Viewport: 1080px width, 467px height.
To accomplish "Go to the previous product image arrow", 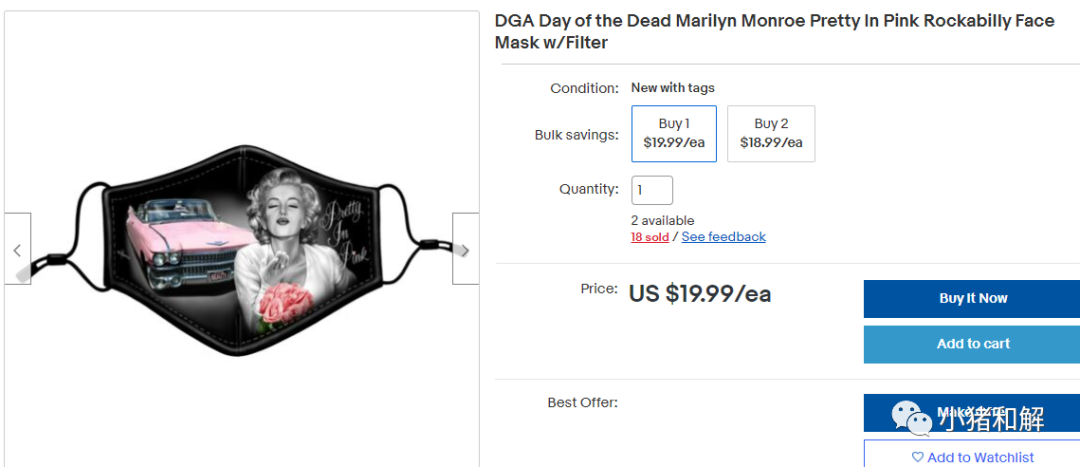I will (x=17, y=249).
